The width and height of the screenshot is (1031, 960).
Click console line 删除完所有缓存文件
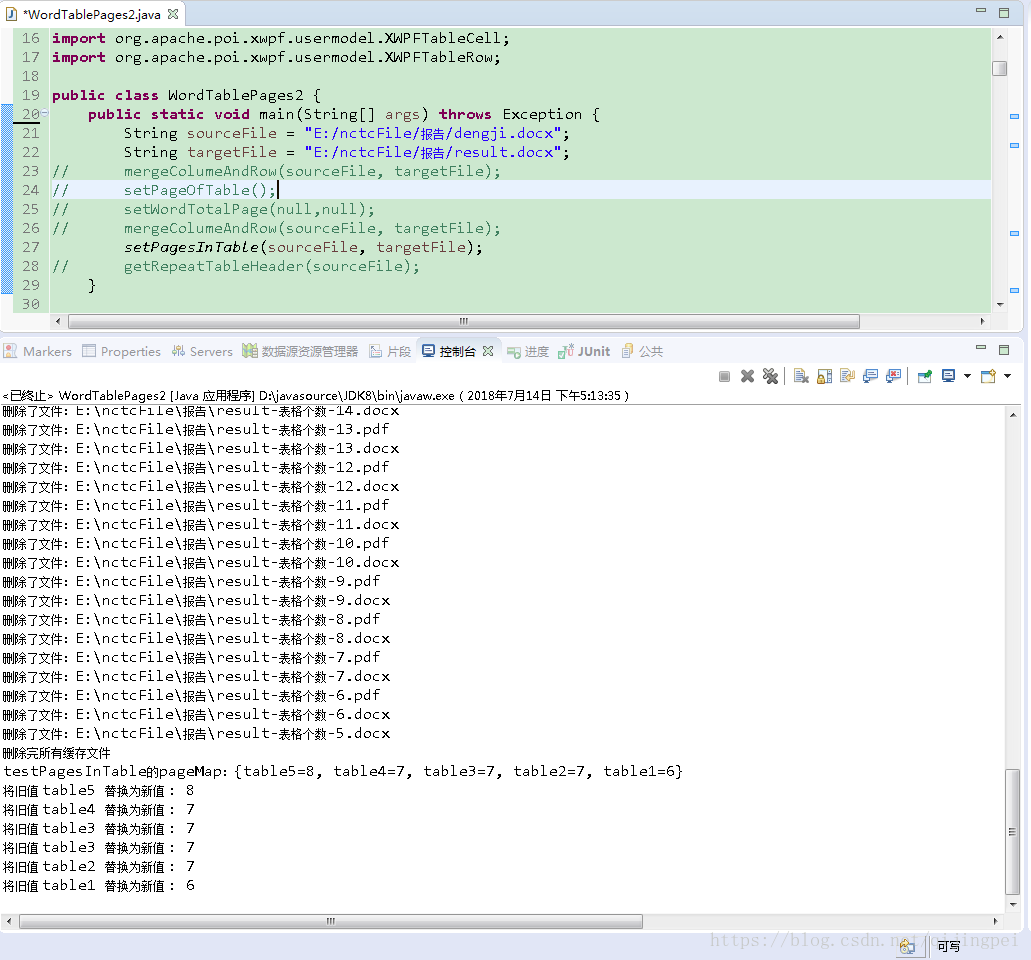tap(57, 753)
